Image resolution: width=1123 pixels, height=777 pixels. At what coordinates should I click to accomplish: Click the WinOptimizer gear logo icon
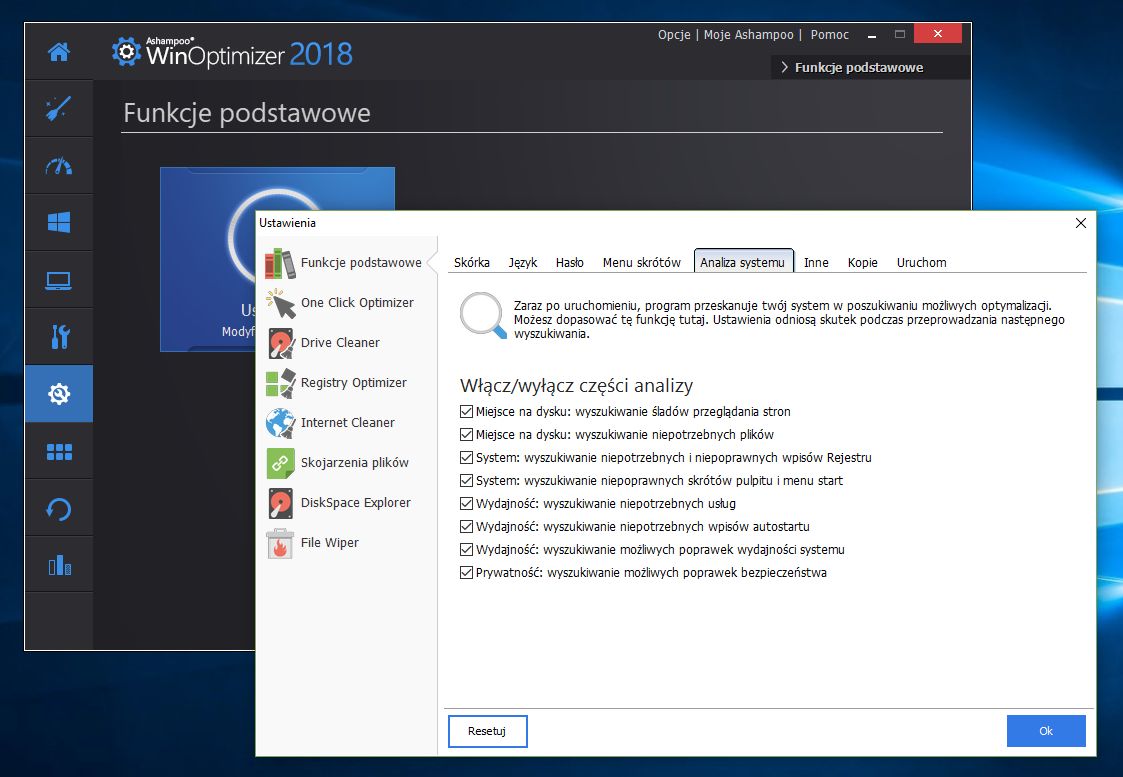(x=126, y=52)
